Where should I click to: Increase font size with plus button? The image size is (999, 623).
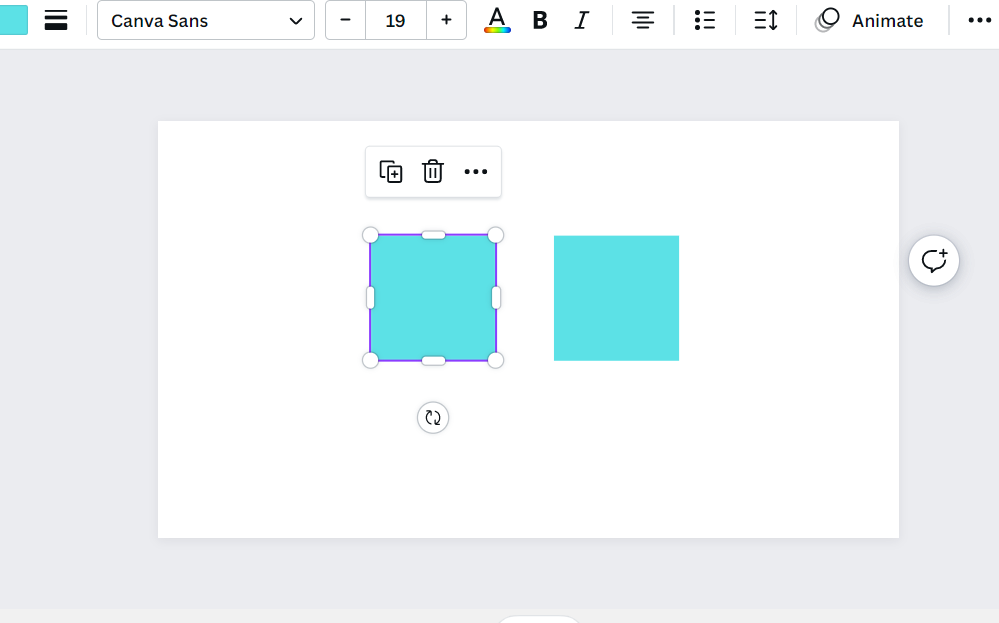(x=446, y=21)
